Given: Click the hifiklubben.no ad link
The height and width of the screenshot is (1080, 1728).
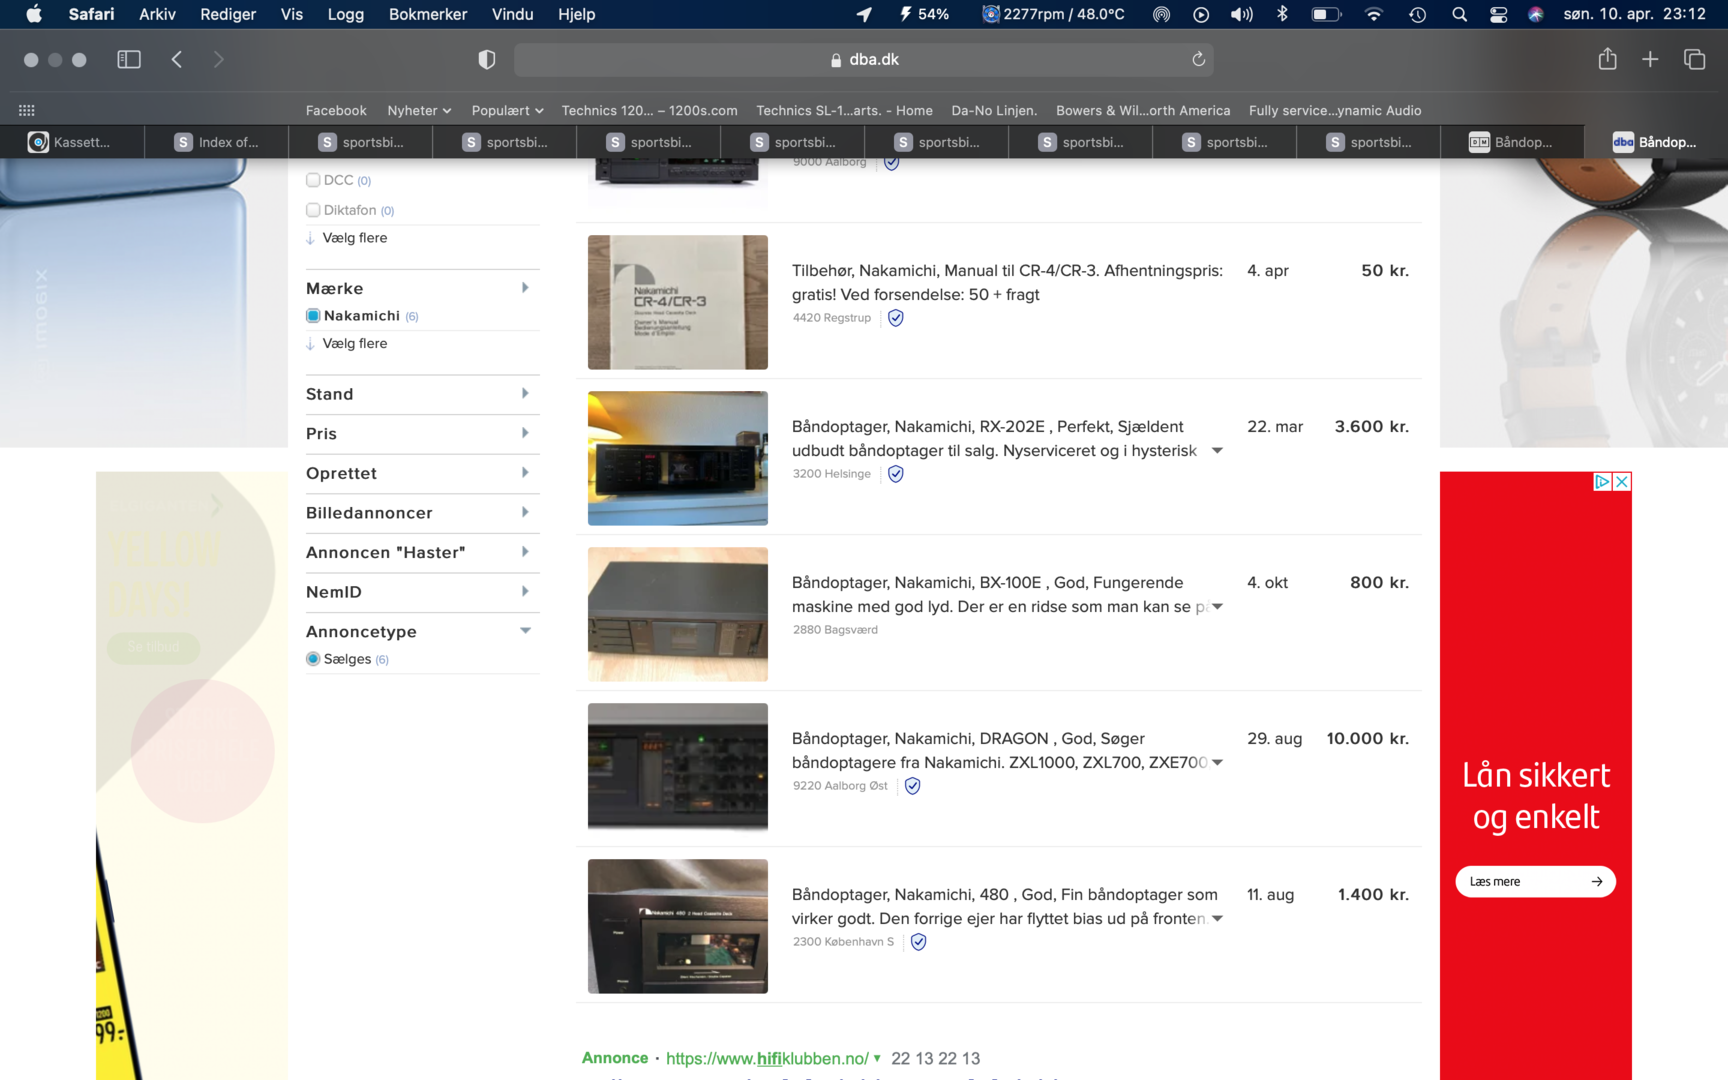Looking at the screenshot, I should click(767, 1058).
